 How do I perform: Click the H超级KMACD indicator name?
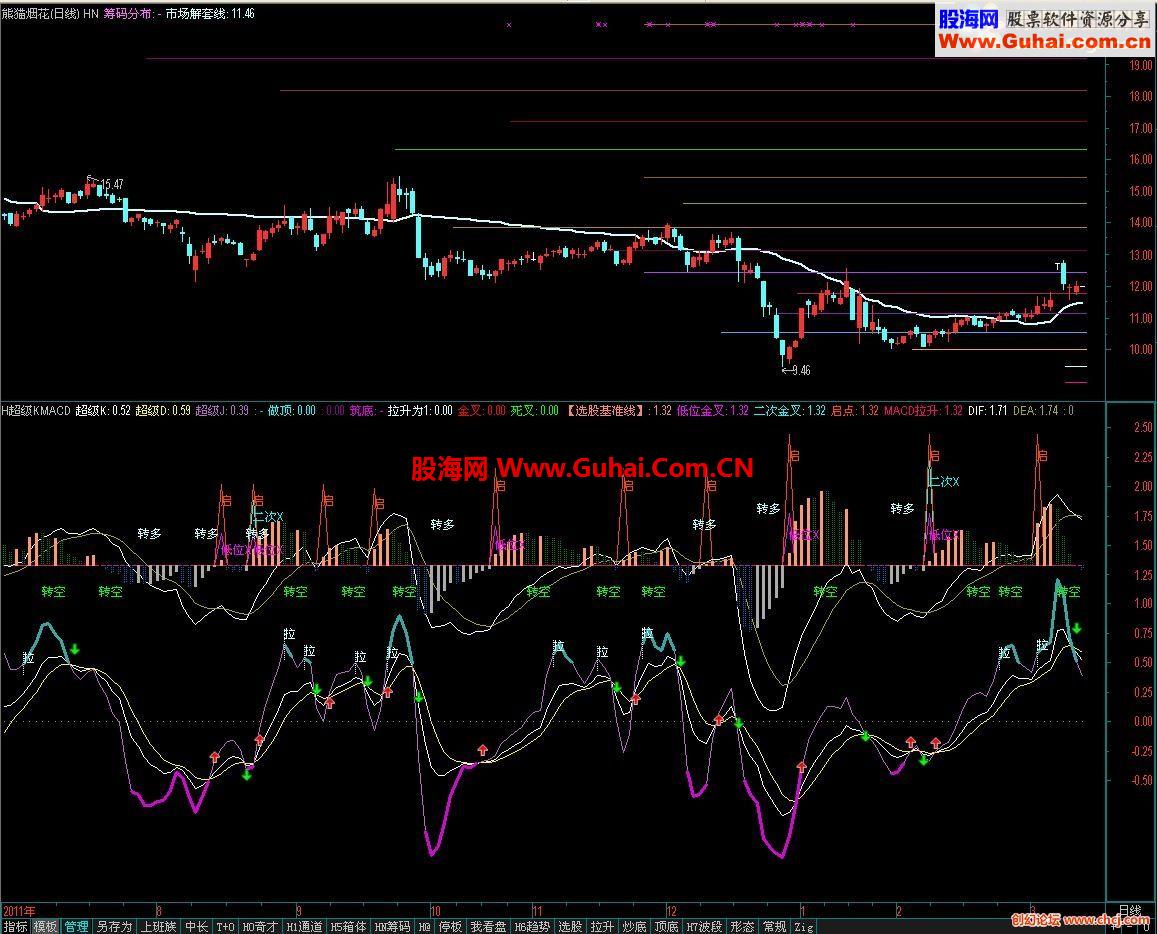pos(36,410)
